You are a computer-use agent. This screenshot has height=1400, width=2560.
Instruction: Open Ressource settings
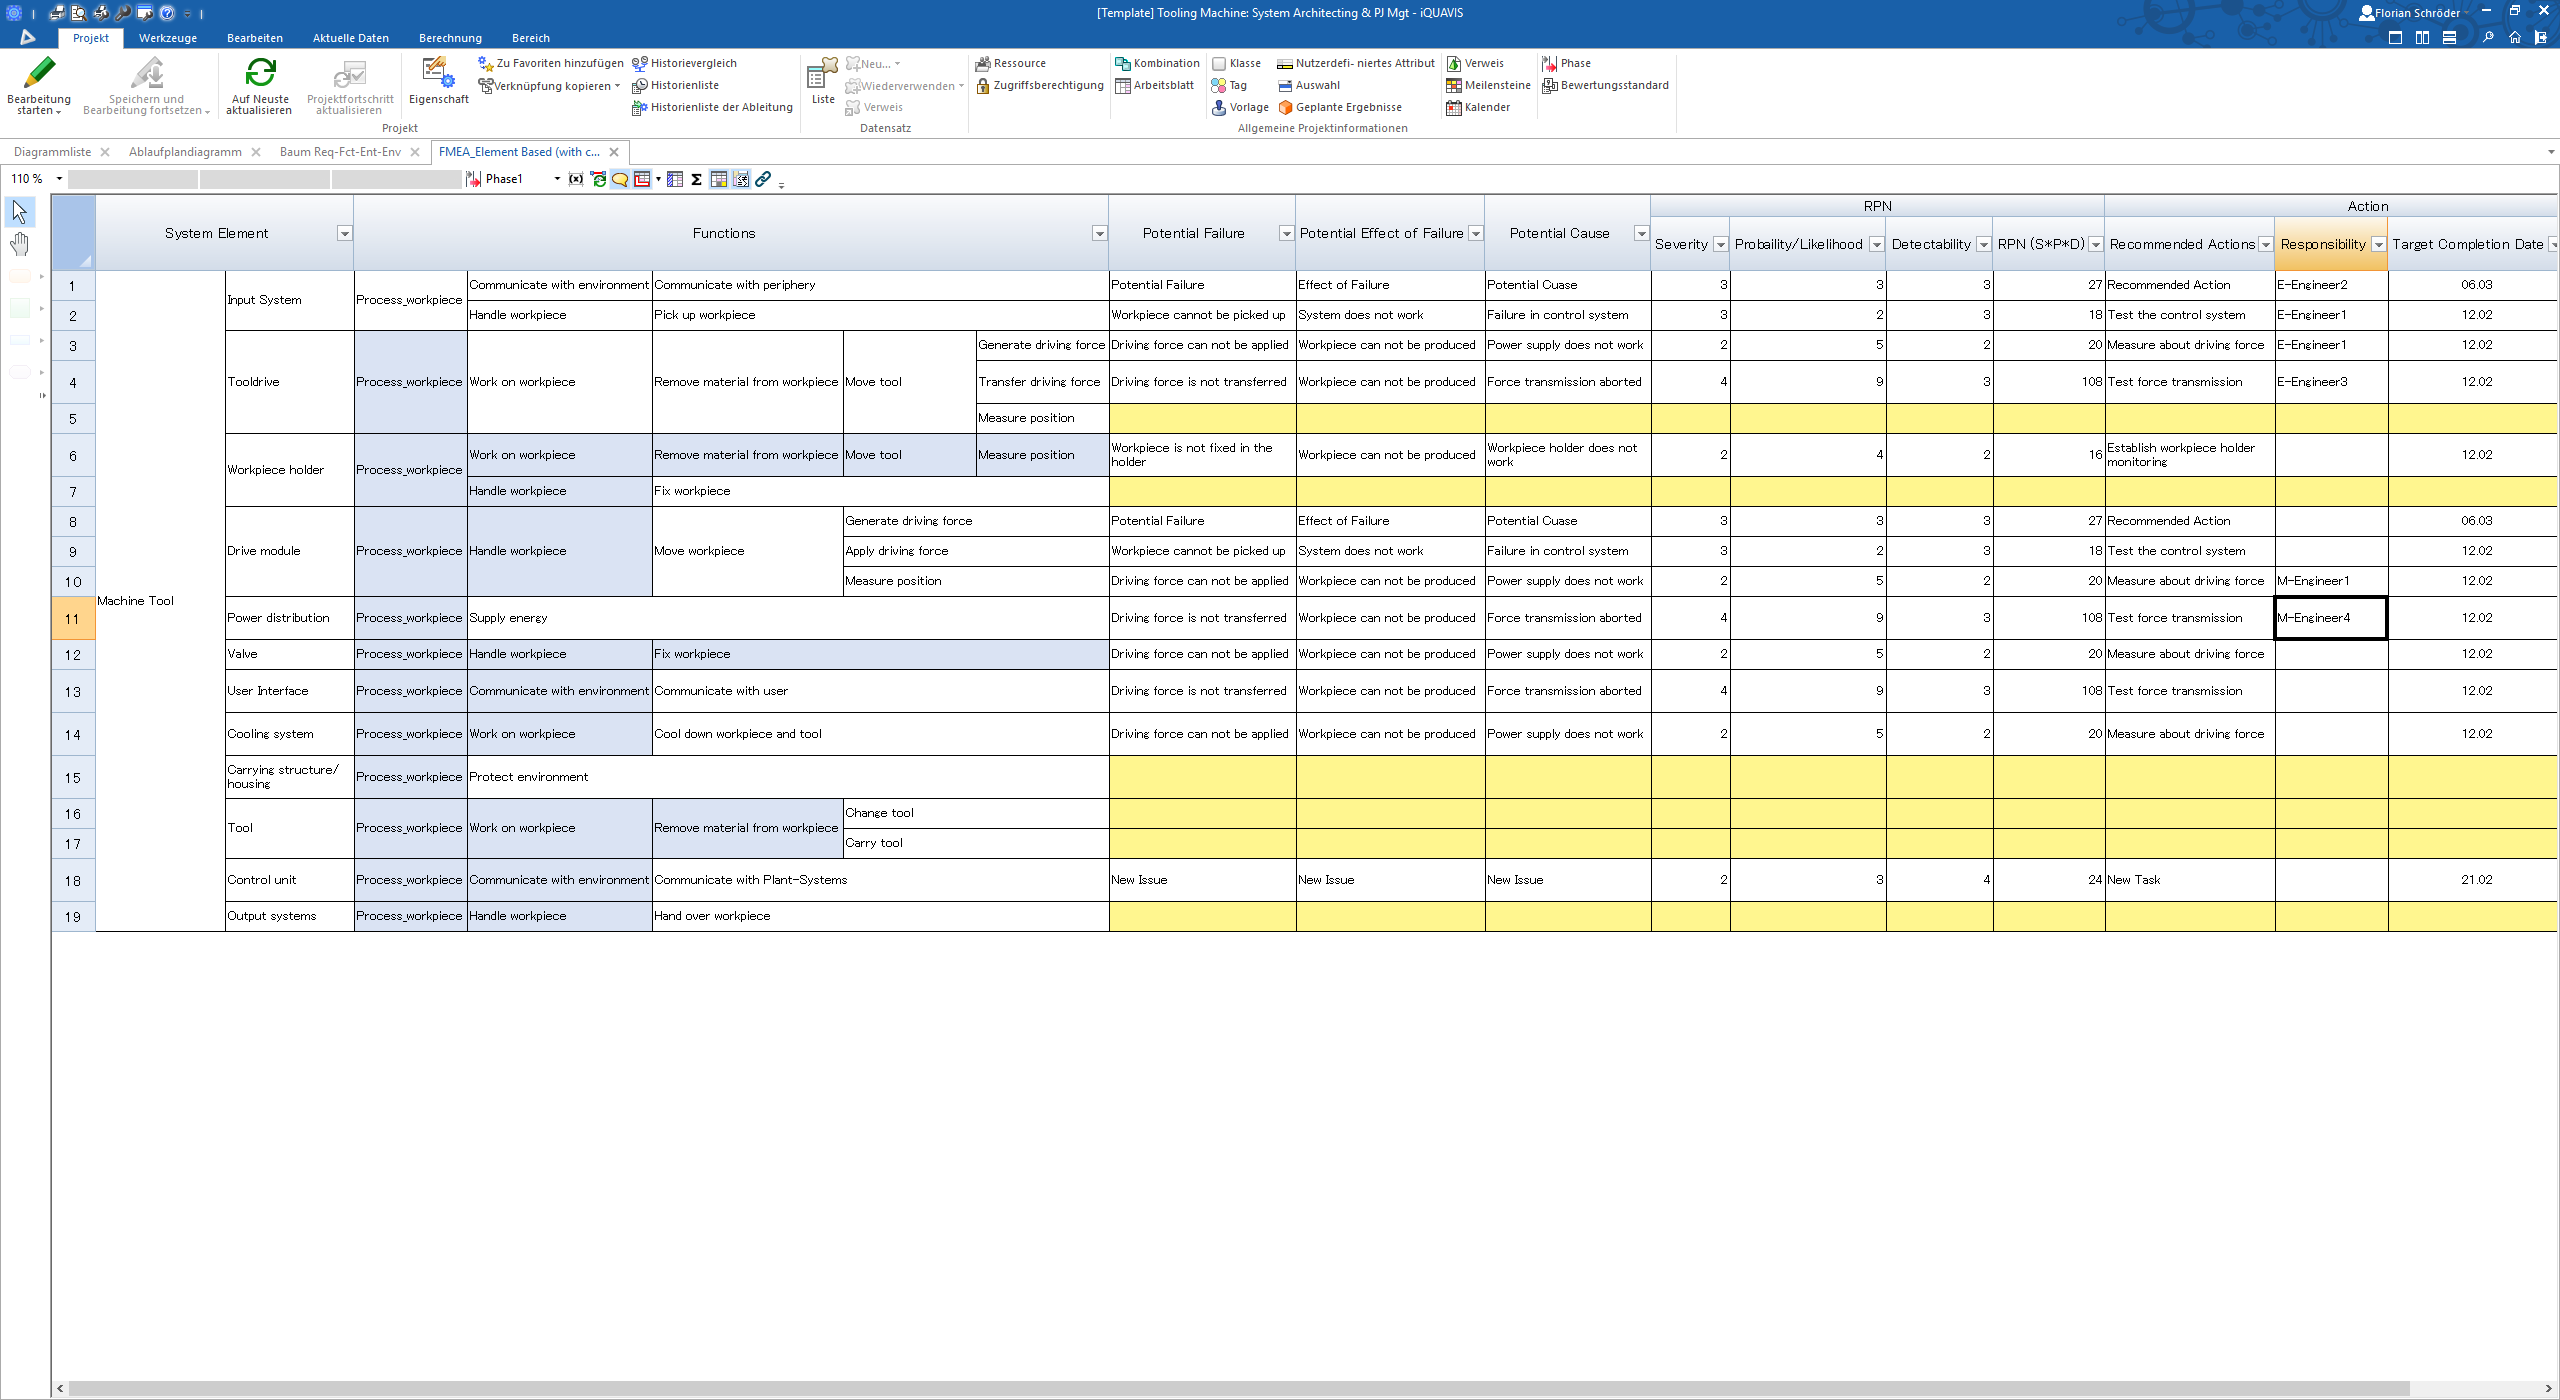coord(1011,63)
